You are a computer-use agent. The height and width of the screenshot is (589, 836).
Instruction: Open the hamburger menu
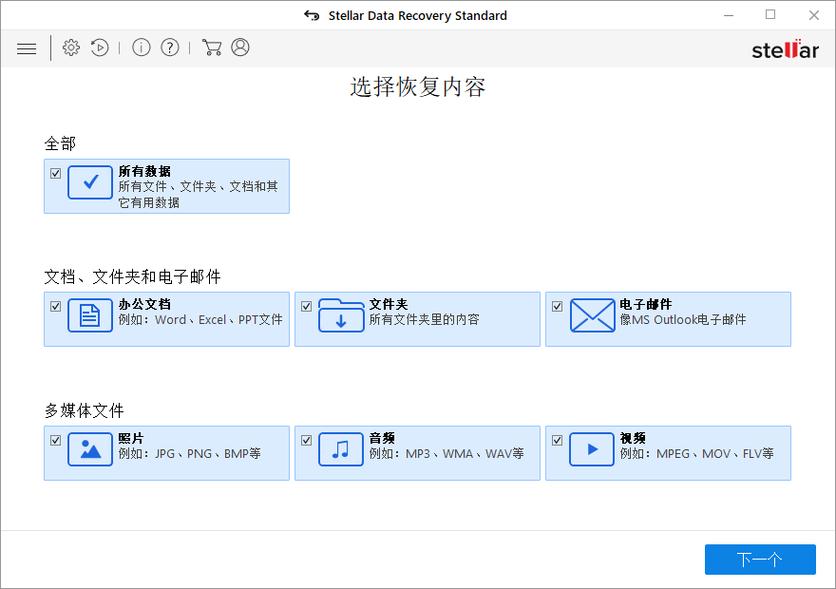coord(26,47)
